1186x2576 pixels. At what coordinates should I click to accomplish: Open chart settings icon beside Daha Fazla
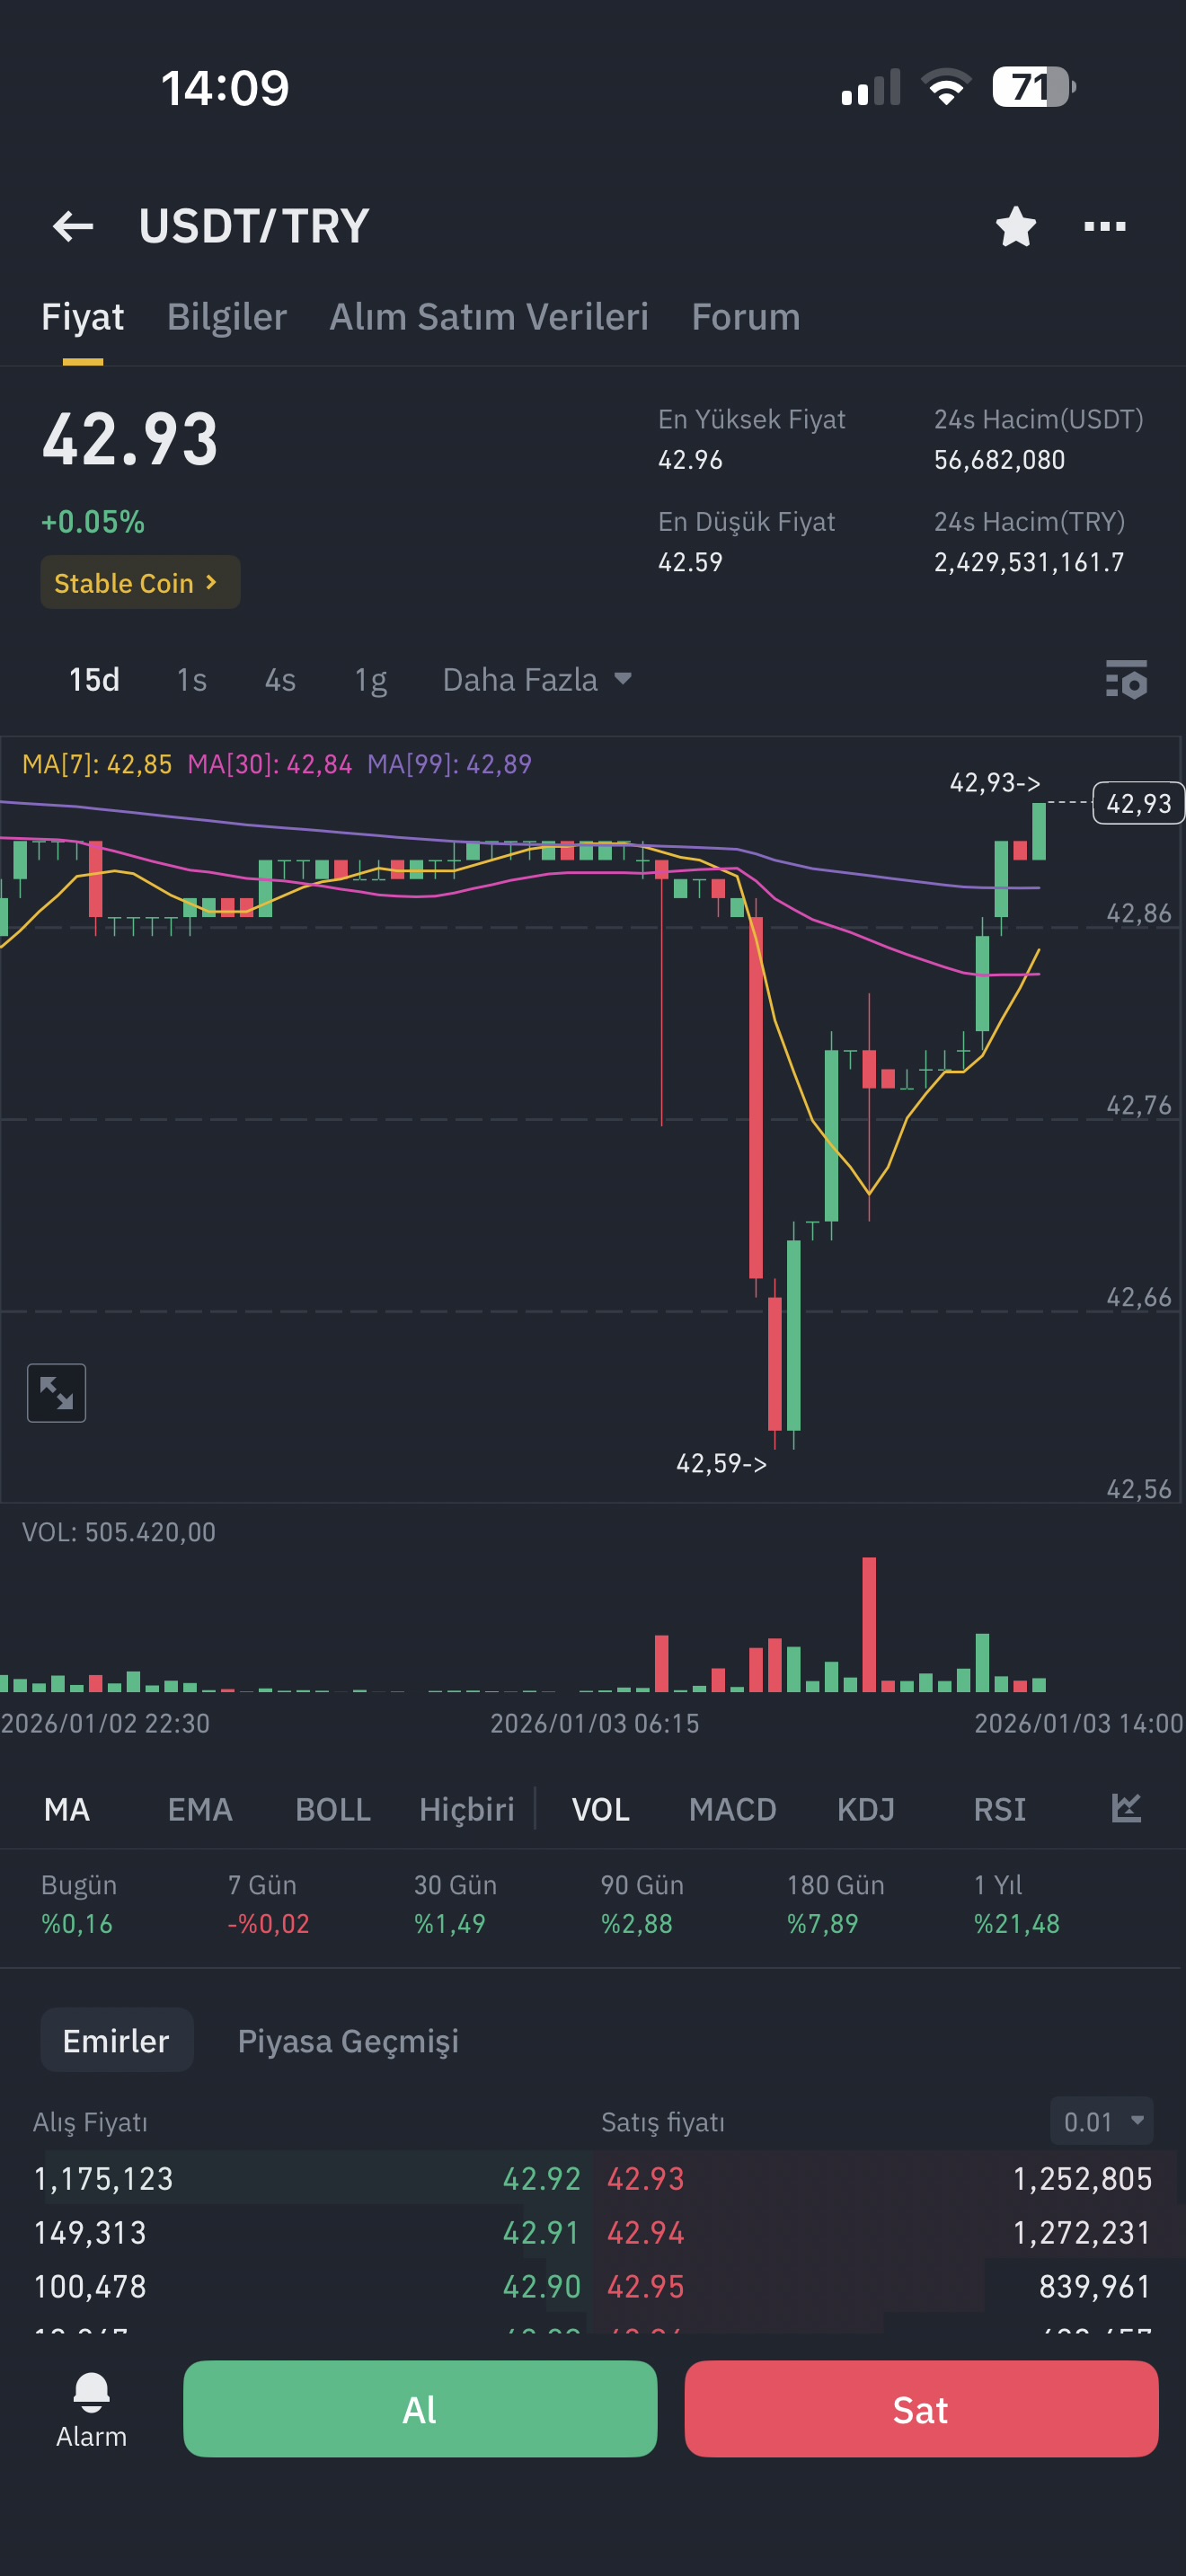[1126, 679]
